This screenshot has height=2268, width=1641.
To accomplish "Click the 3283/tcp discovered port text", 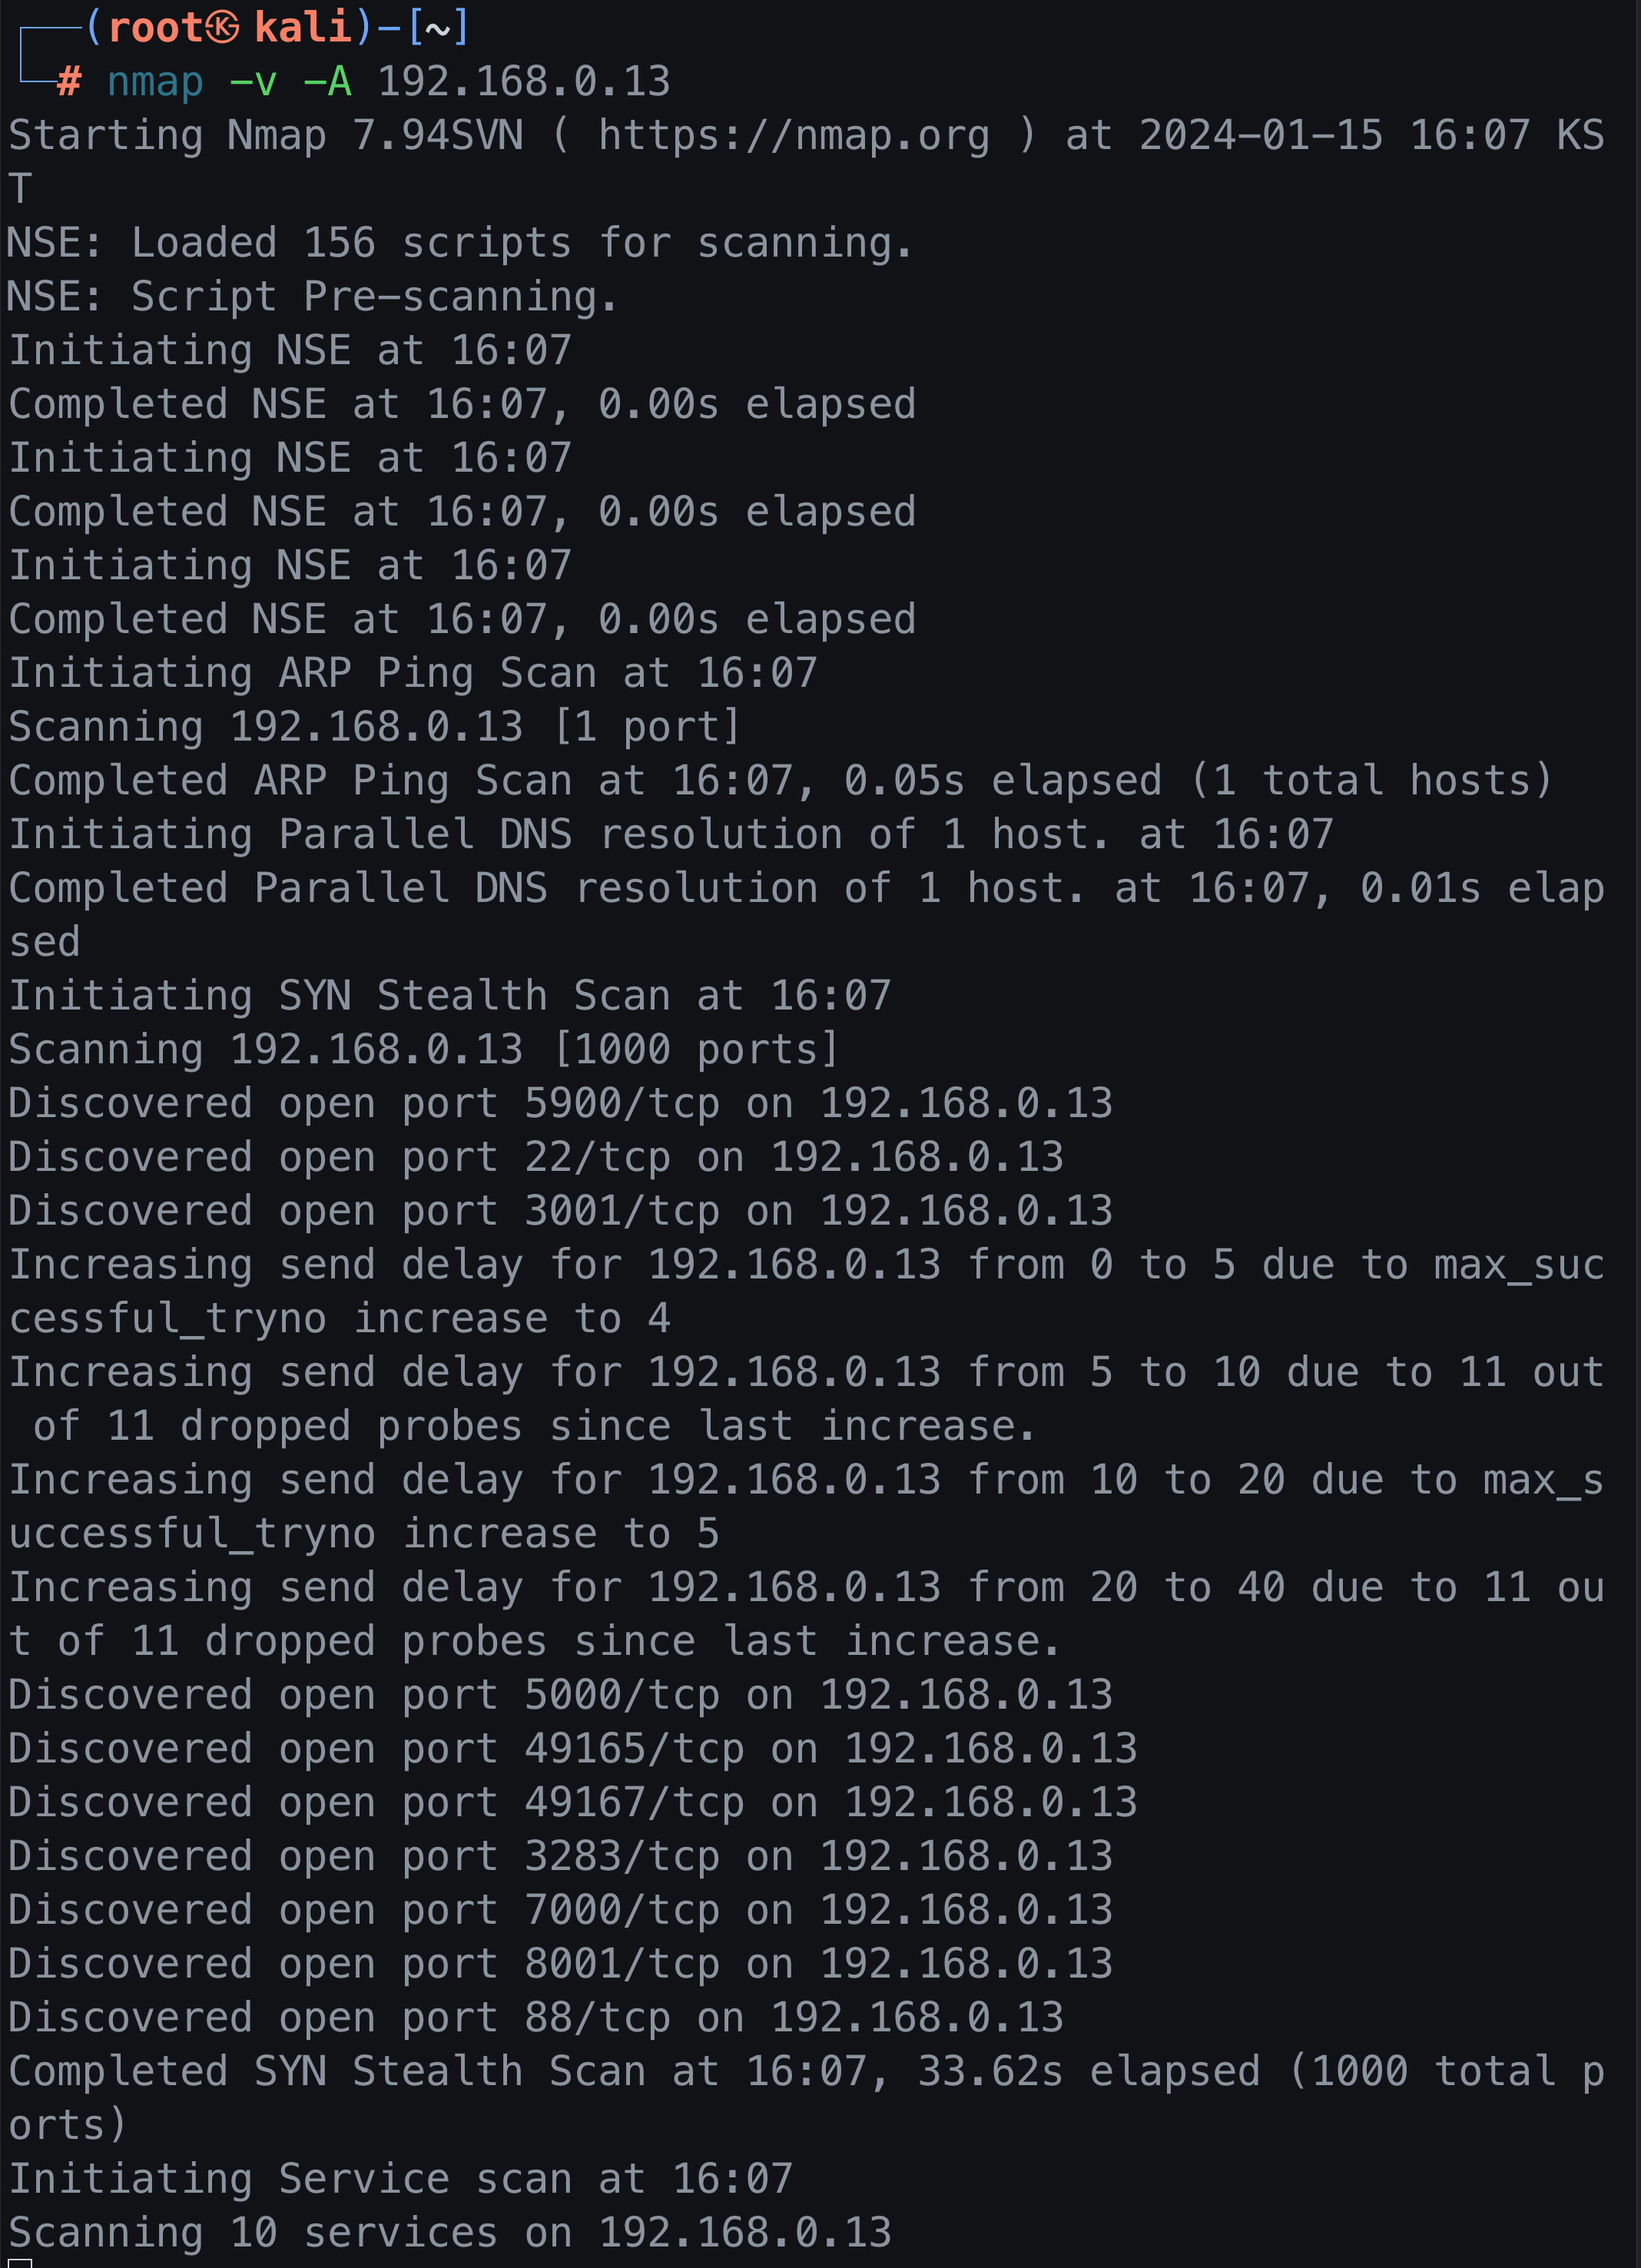I will [x=621, y=1856].
